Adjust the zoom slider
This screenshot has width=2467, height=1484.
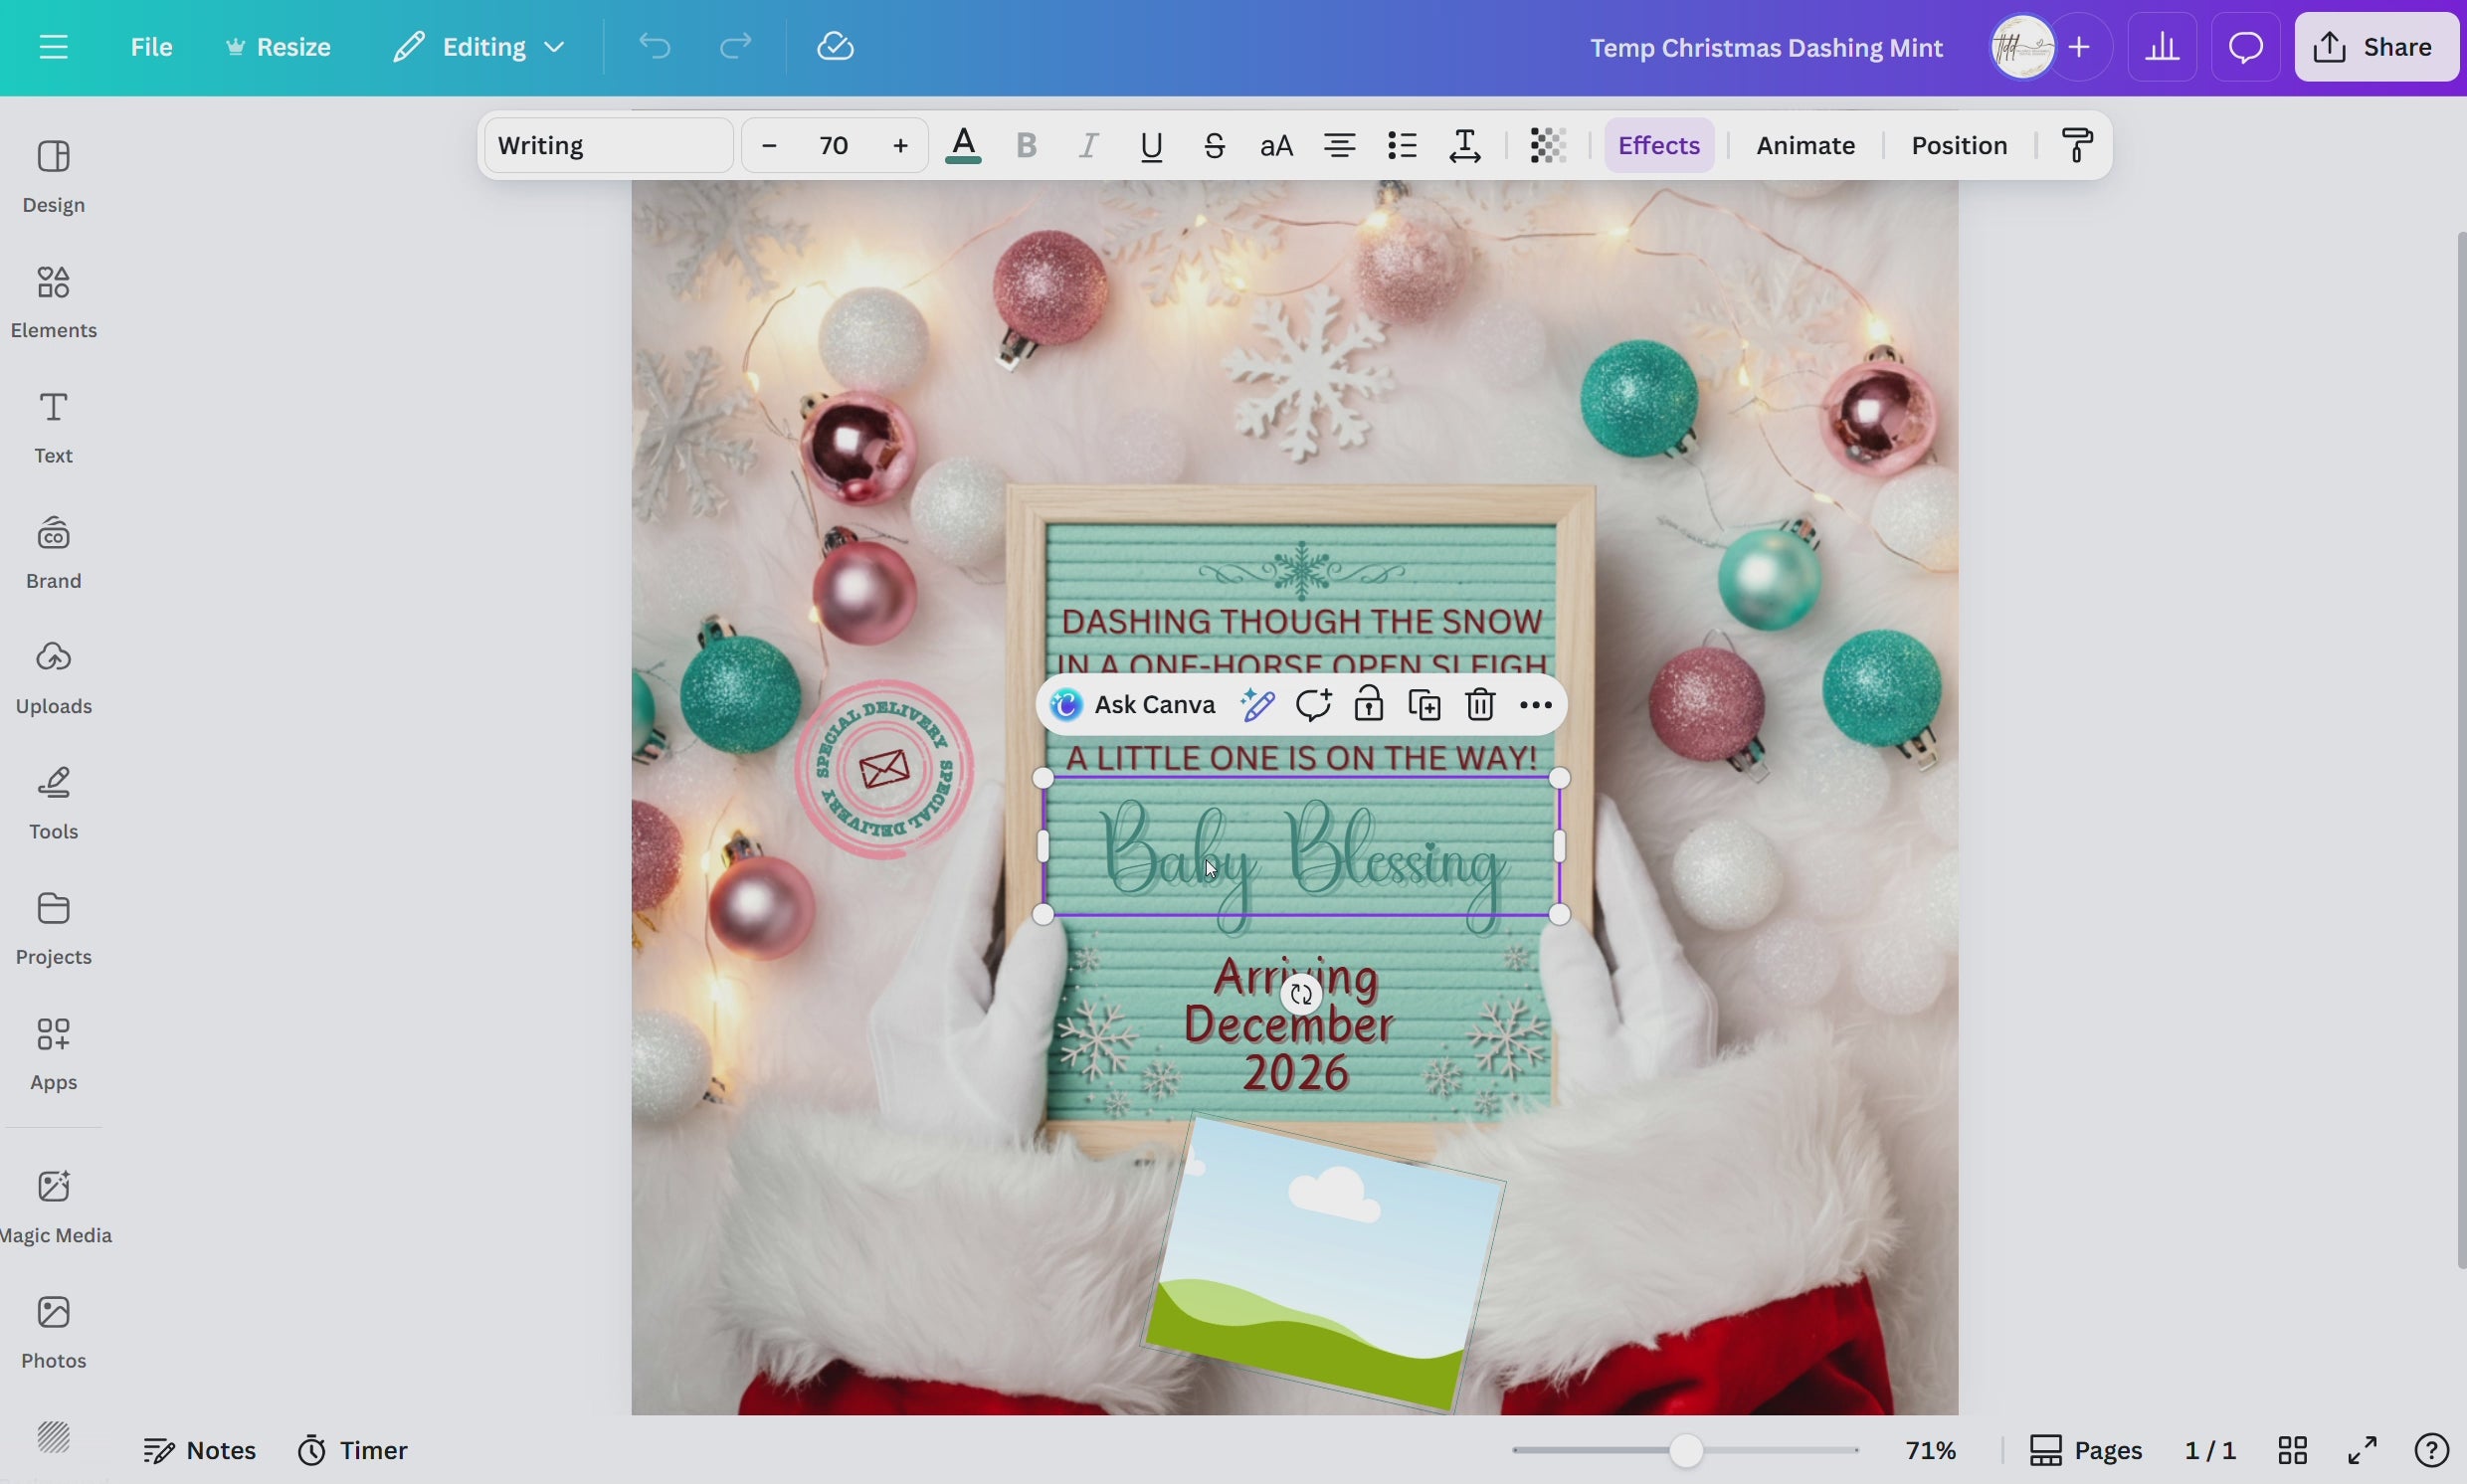point(1684,1448)
